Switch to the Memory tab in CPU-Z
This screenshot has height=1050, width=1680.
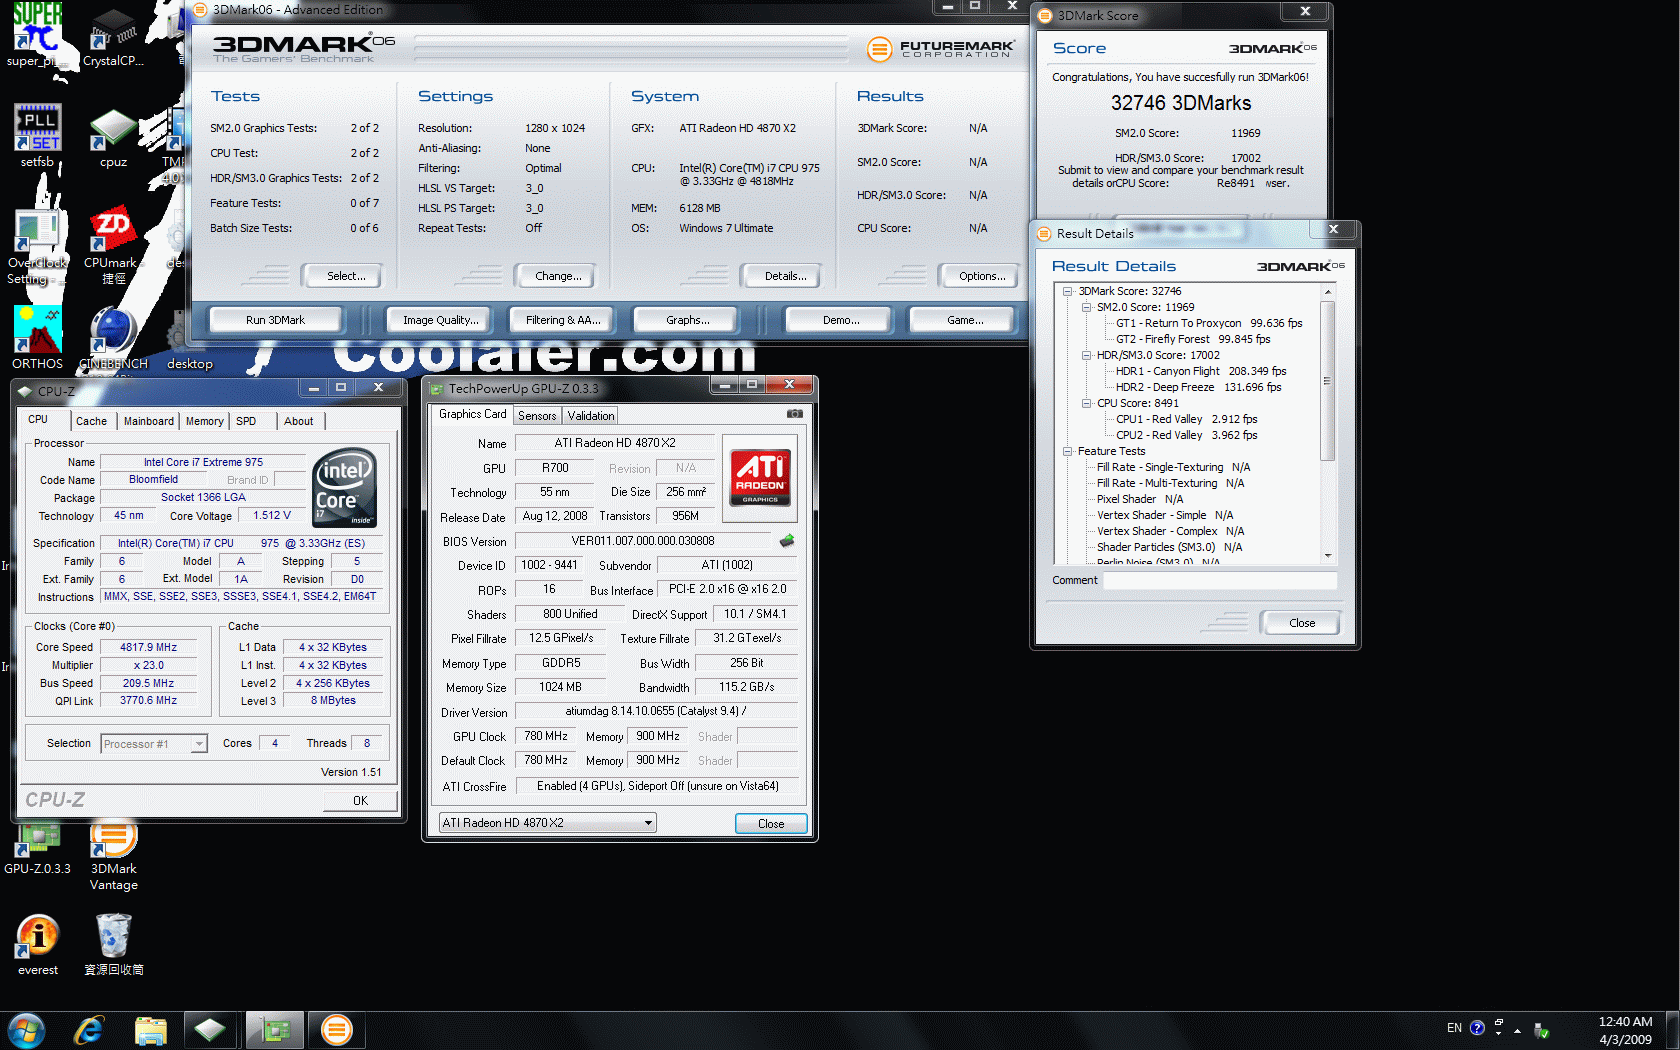(204, 421)
